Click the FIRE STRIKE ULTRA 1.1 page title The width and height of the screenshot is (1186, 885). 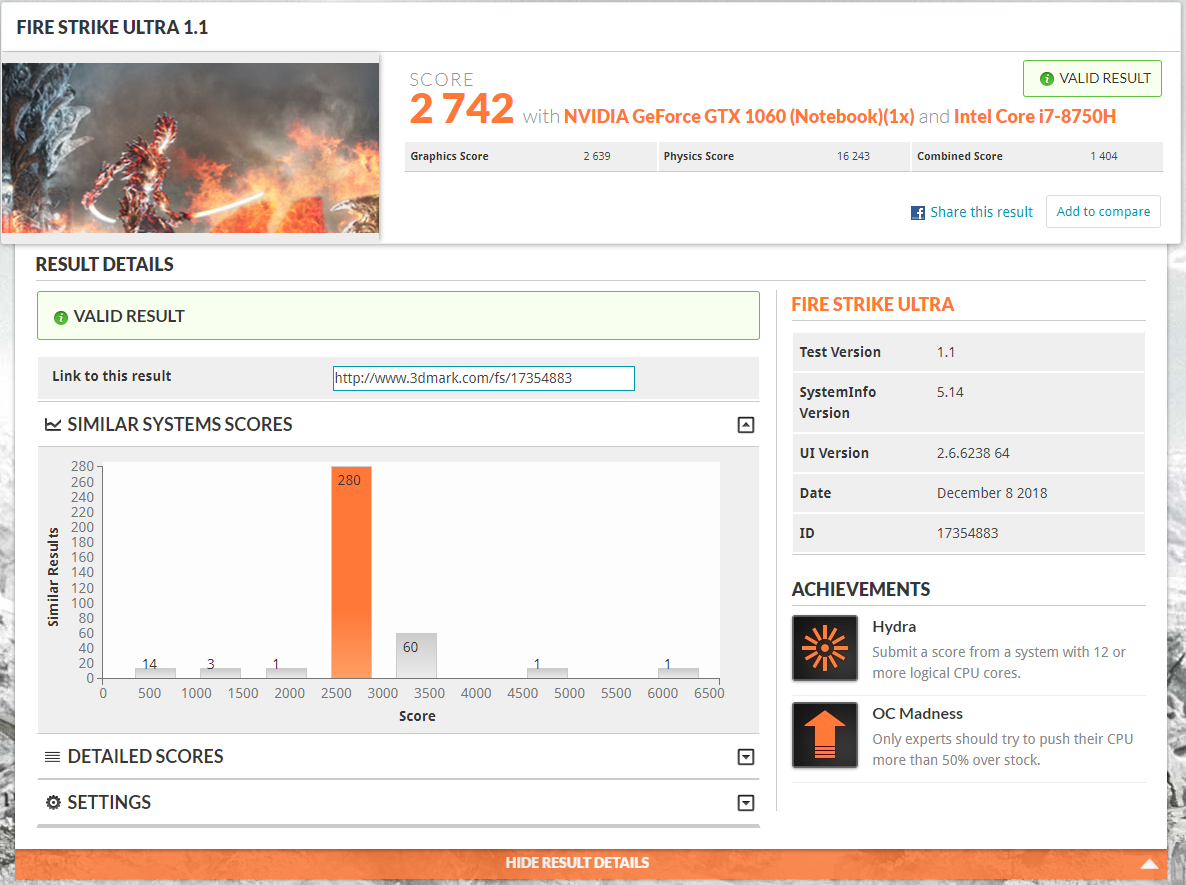[x=112, y=28]
